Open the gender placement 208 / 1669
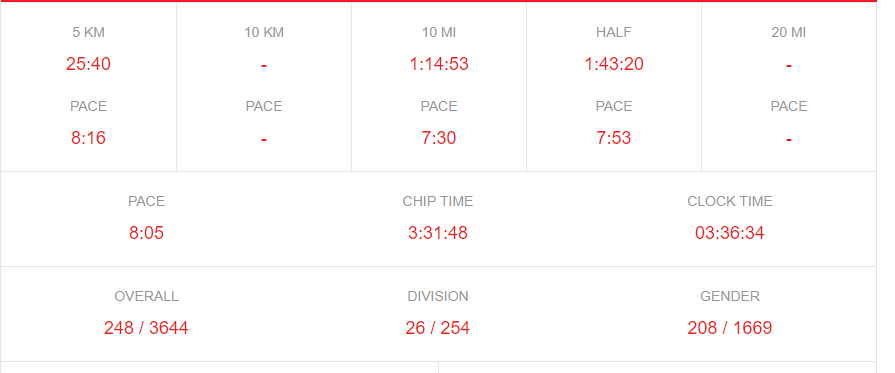Screen dimensions: 895x373 (730, 328)
